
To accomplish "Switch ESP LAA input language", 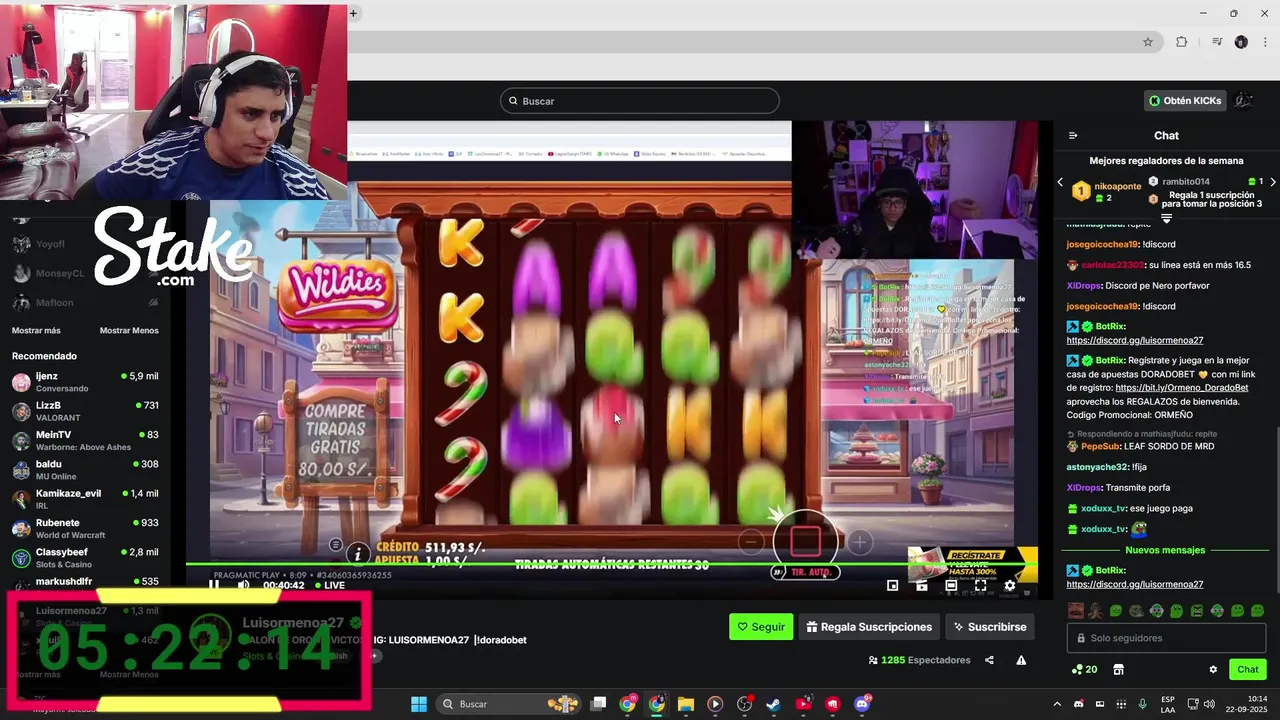I will (x=1168, y=704).
